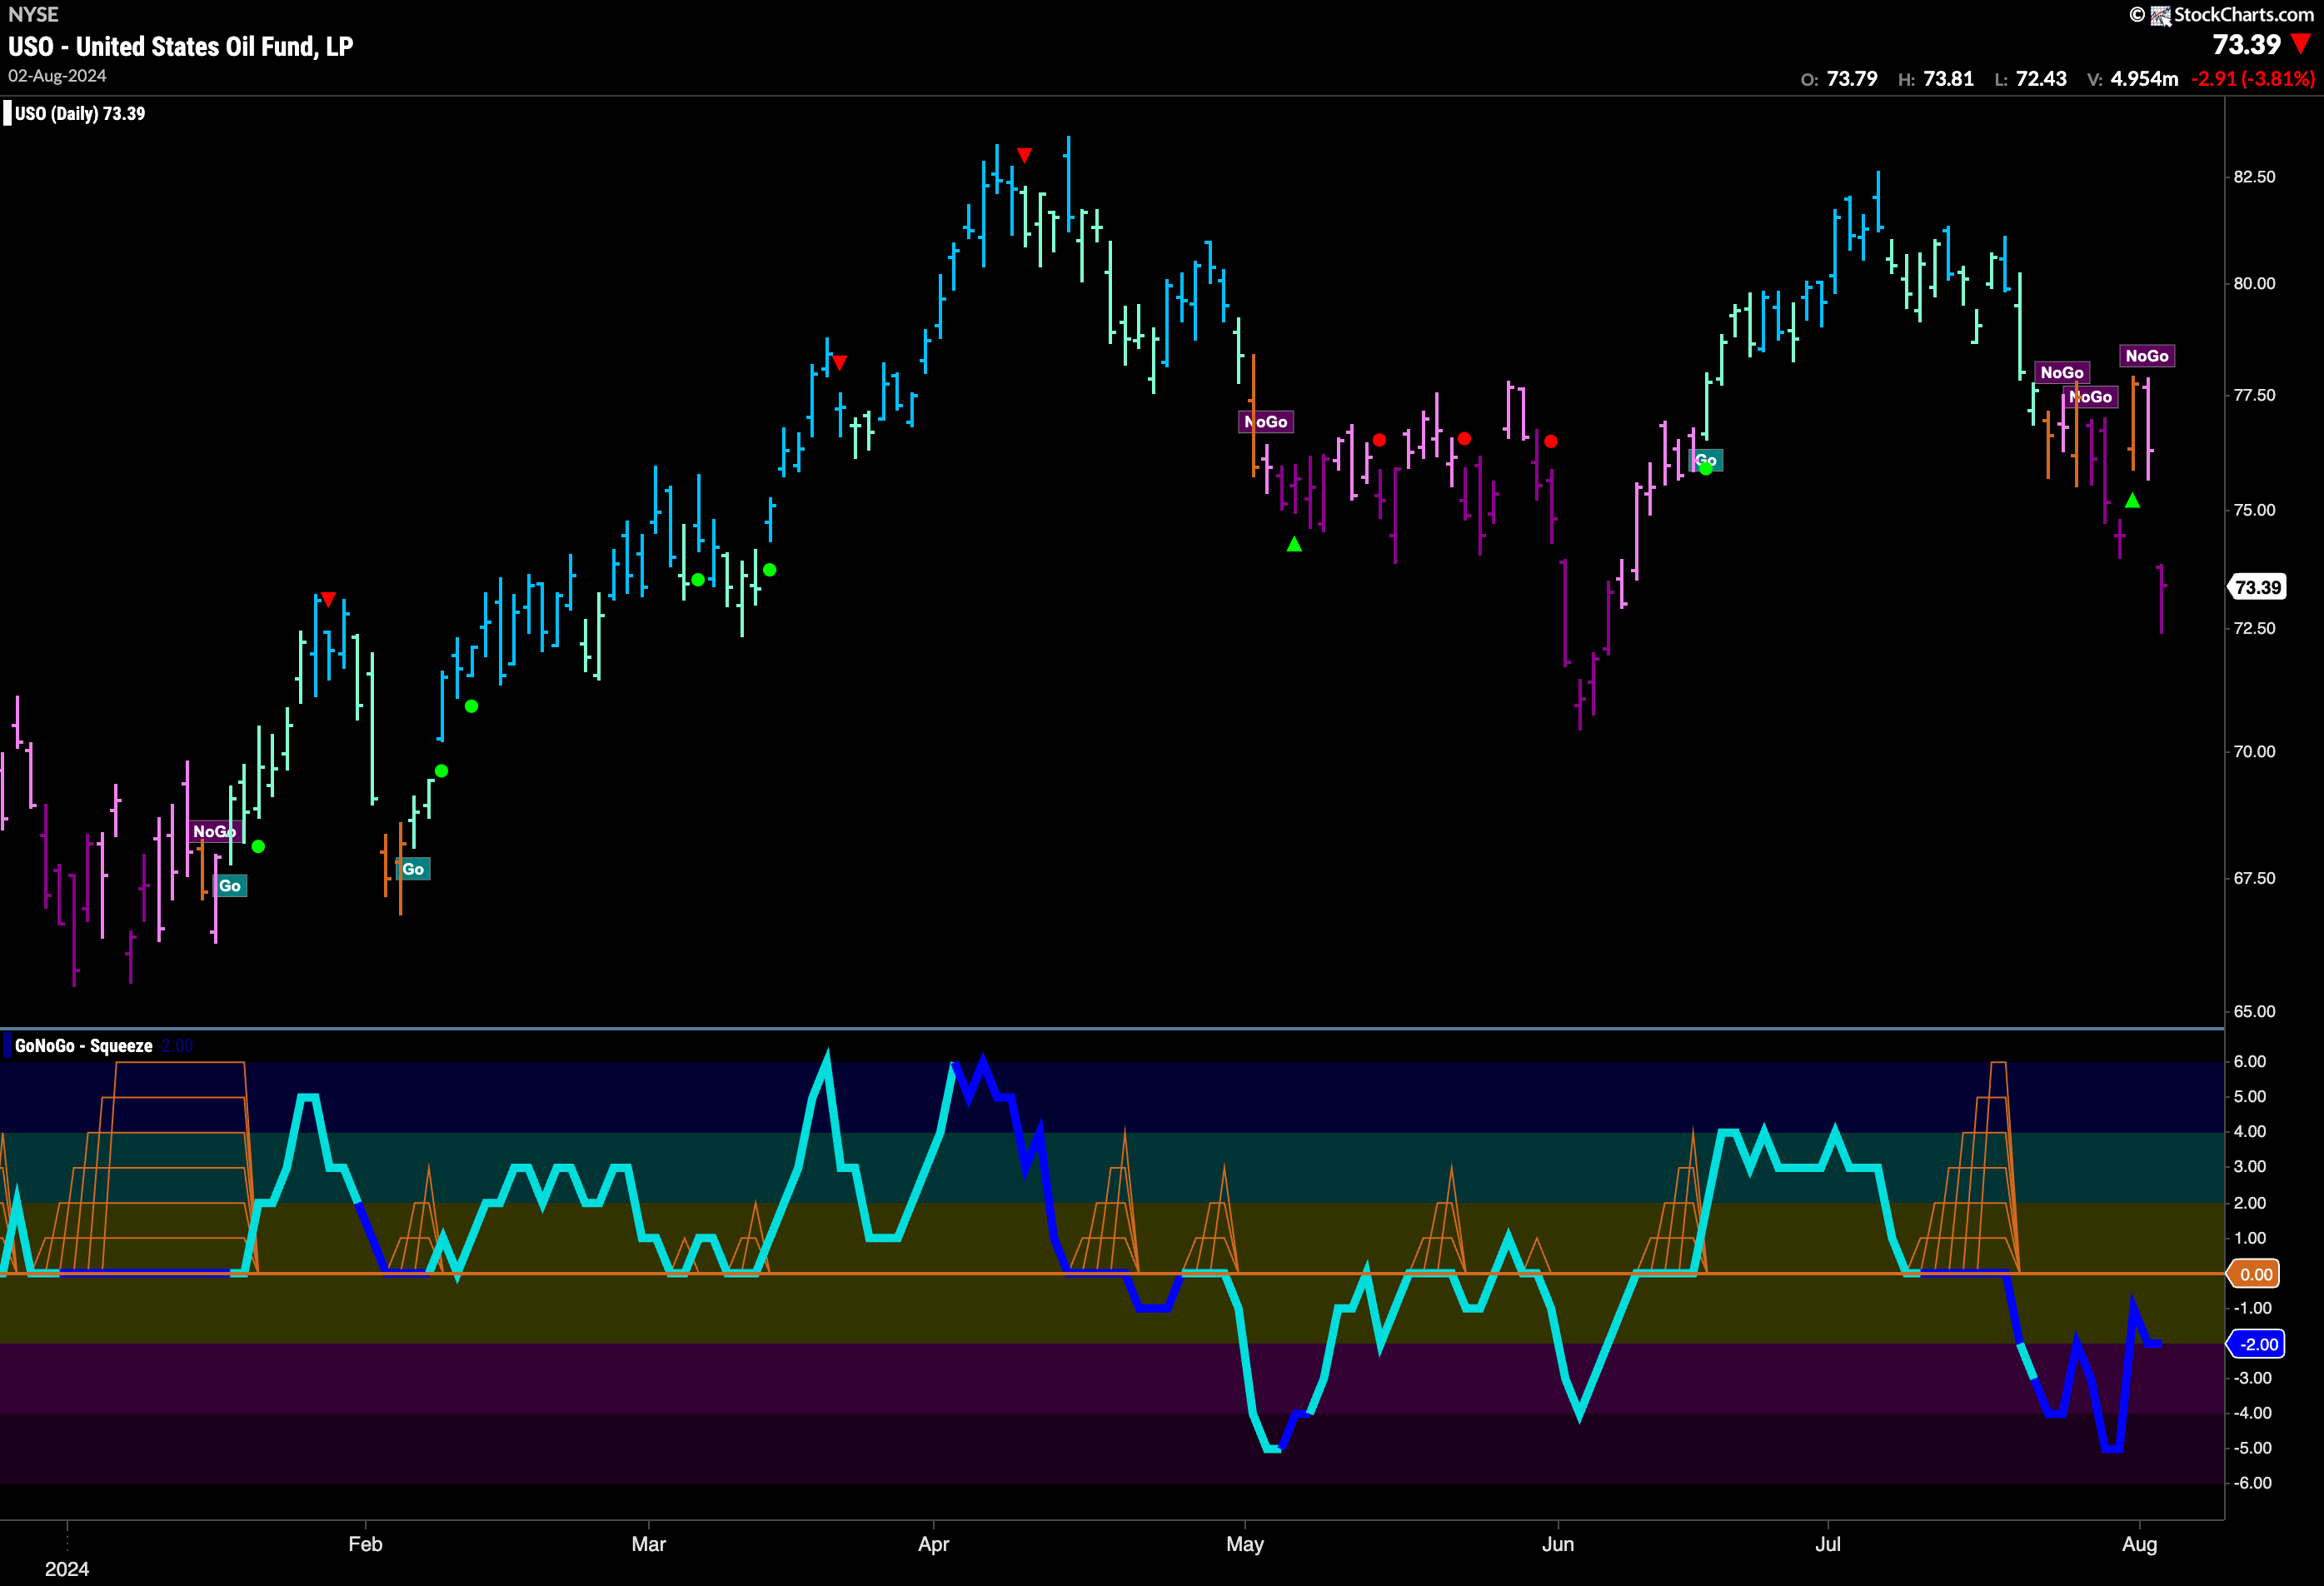
Task: Click the 4.00 oscillator scale label
Action: pyautogui.click(x=2250, y=1132)
